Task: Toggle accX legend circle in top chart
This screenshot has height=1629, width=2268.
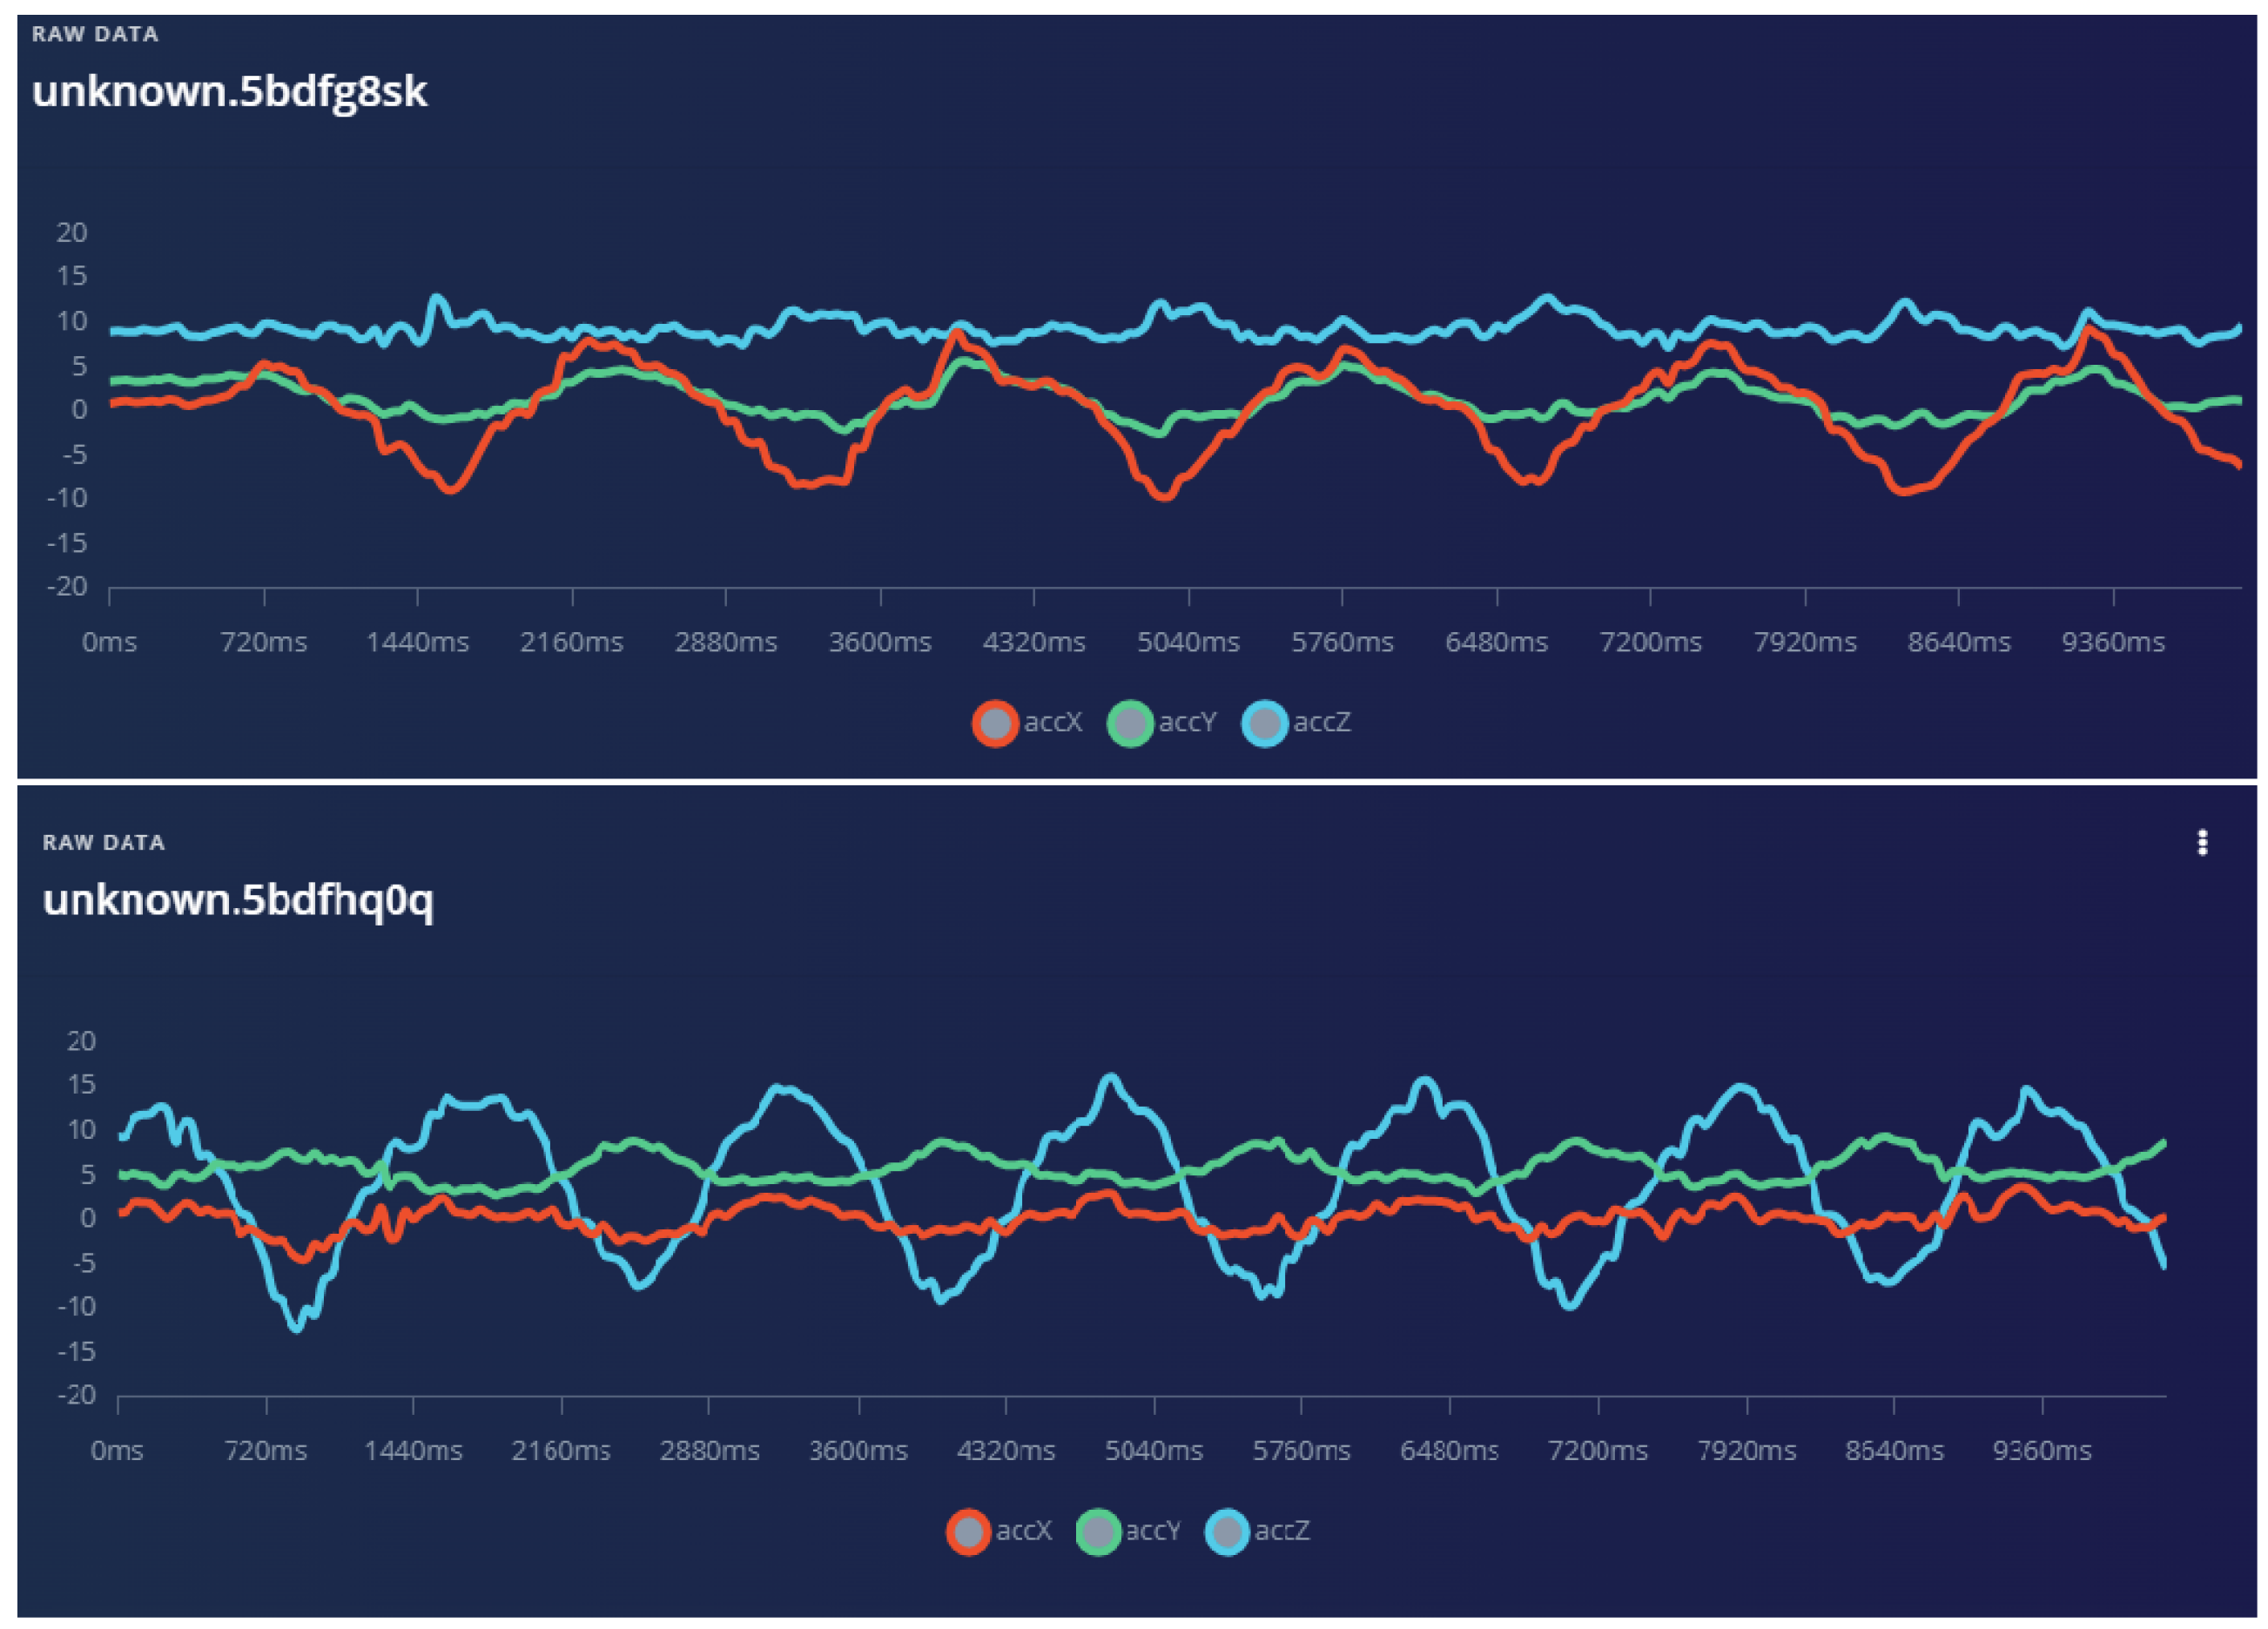Action: (x=995, y=723)
